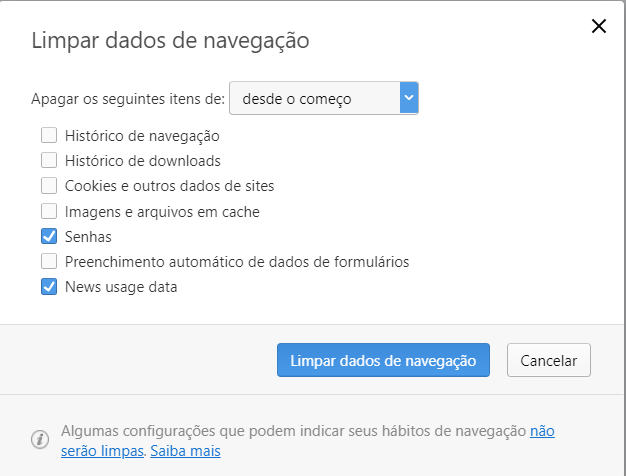The height and width of the screenshot is (476, 626).
Task: Uncheck the Senhas checkbox
Action: 49,237
